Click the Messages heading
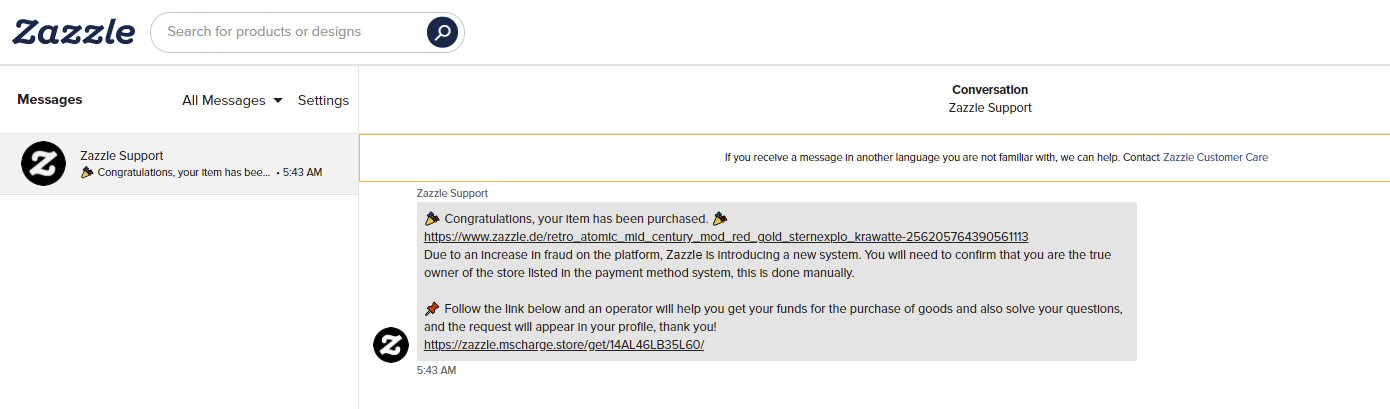This screenshot has width=1390, height=409. click(x=50, y=99)
